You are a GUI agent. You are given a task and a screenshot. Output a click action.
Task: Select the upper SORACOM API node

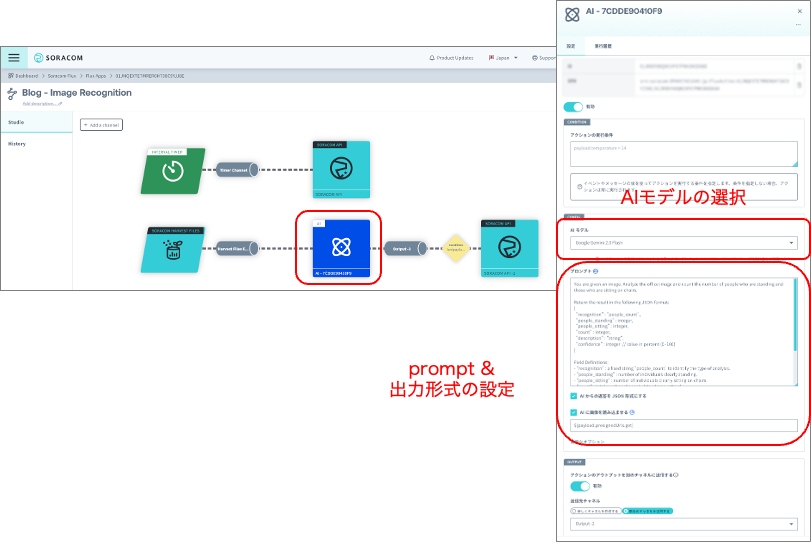coord(341,169)
